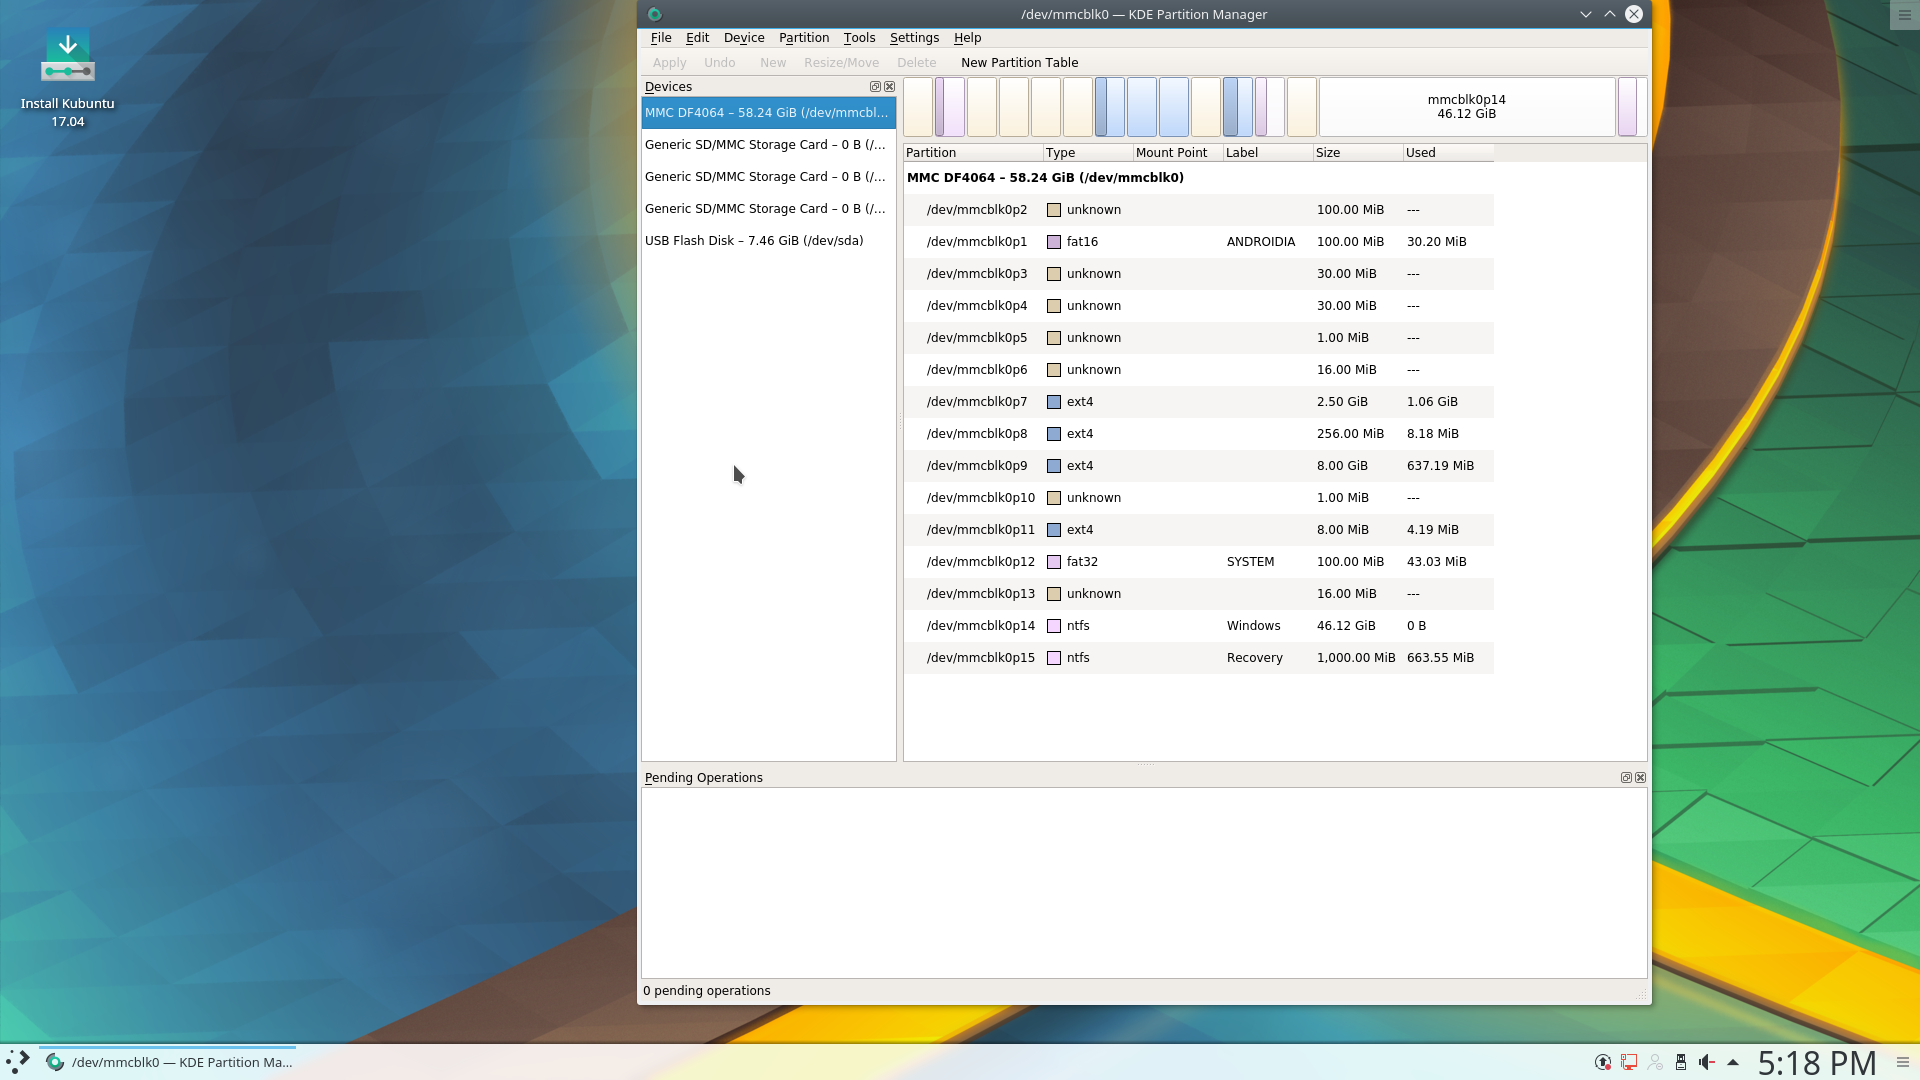Open the panel settings hamburger icon
This screenshot has height=1080, width=1920.
point(1903,1062)
